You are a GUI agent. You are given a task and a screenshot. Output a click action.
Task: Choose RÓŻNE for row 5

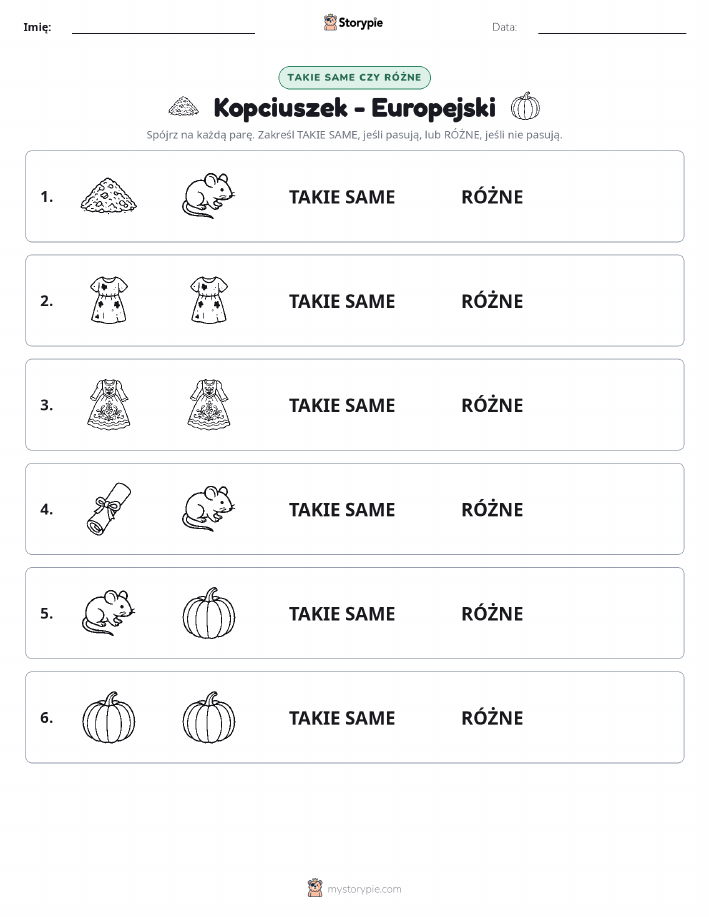point(492,613)
